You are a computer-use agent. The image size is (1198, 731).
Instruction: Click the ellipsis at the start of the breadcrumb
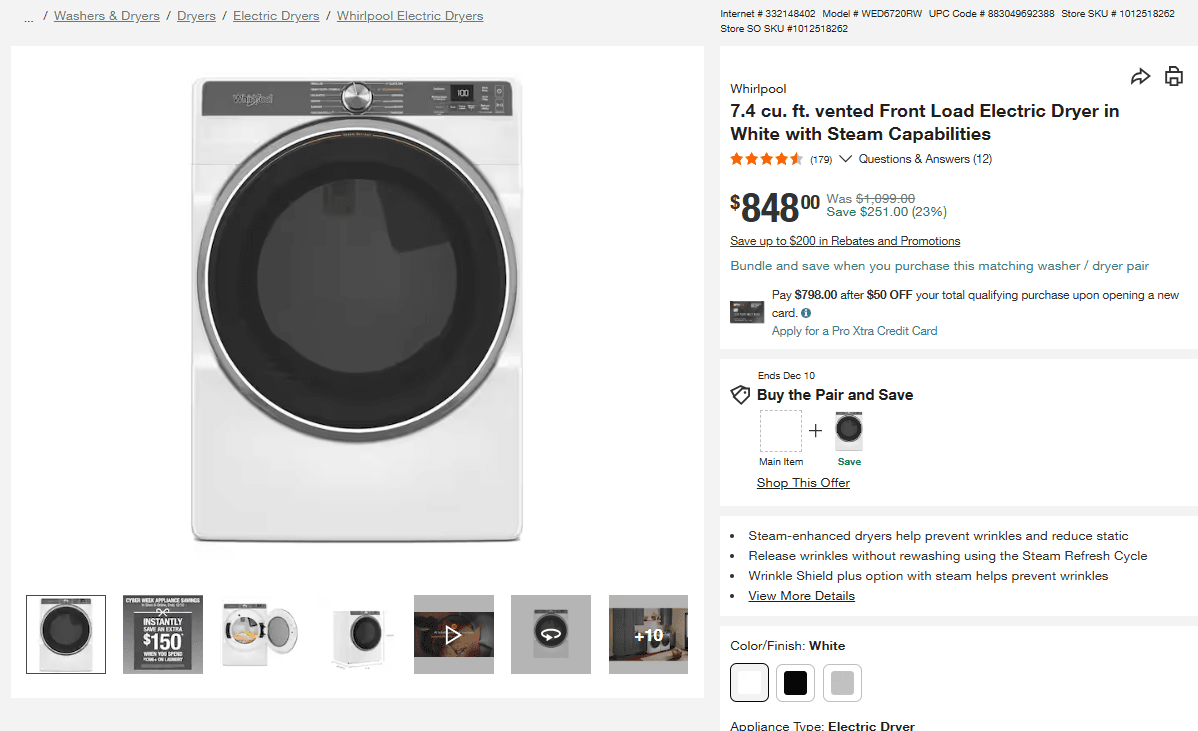pyautogui.click(x=28, y=16)
